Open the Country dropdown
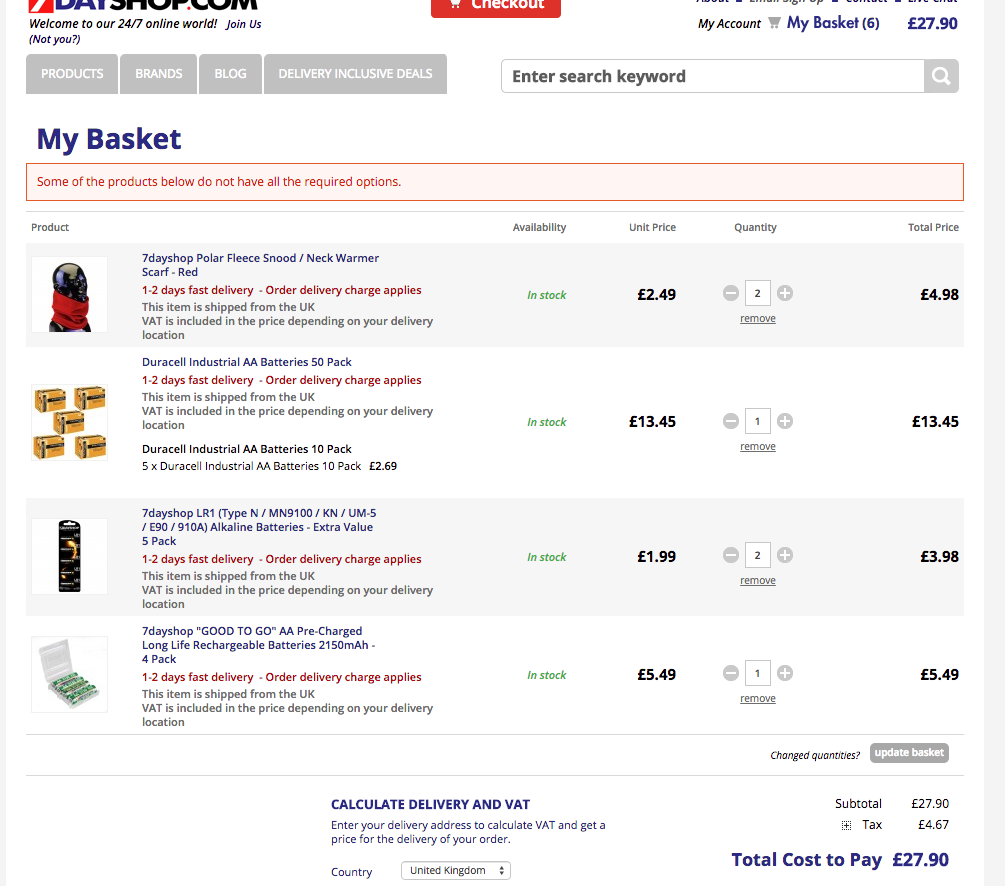Screen dimensions: 1005x886 coord(456,871)
